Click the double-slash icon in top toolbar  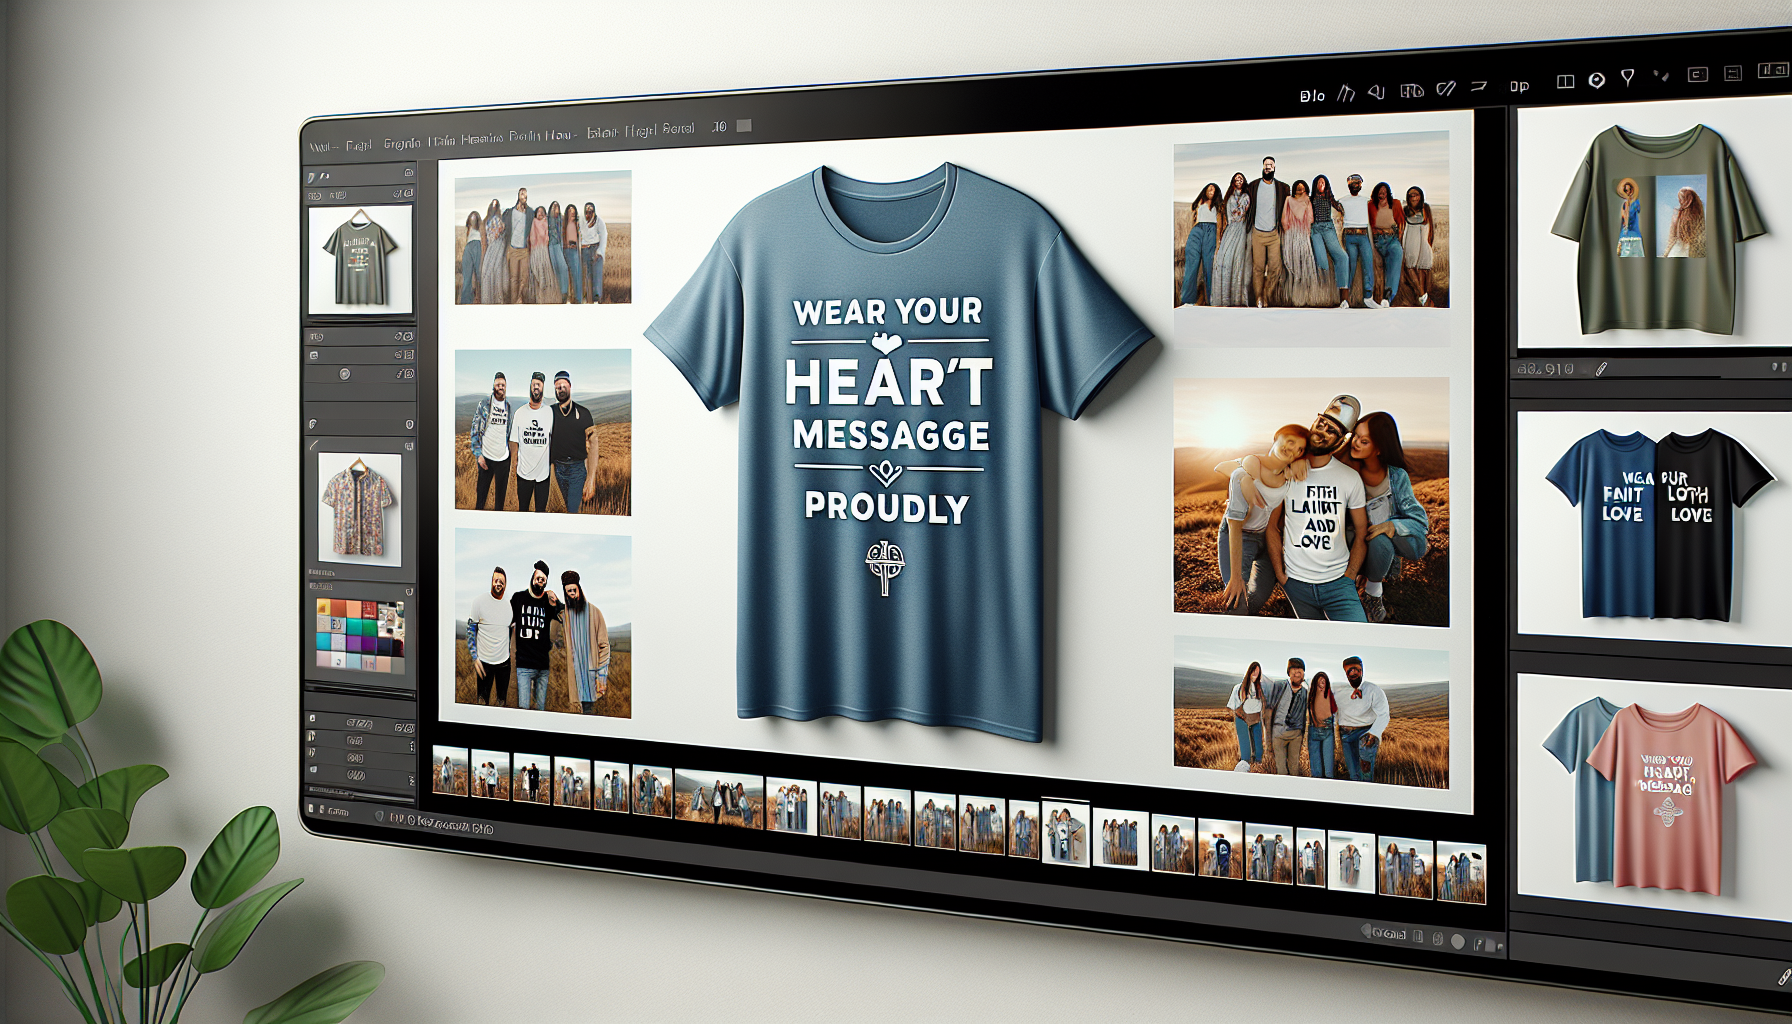coord(1446,89)
